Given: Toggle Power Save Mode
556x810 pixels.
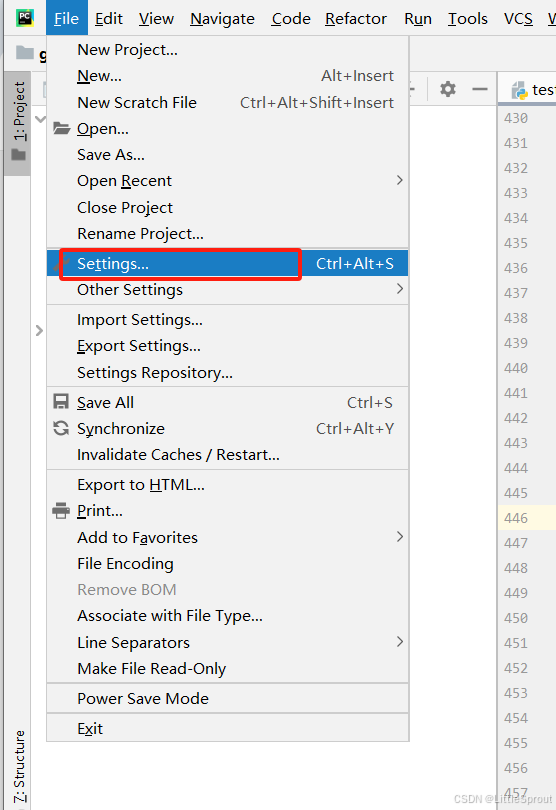Looking at the screenshot, I should coord(227,698).
